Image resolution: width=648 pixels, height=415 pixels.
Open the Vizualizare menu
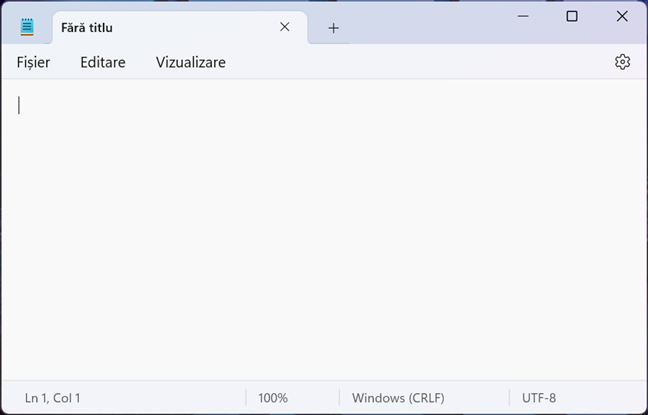(191, 62)
